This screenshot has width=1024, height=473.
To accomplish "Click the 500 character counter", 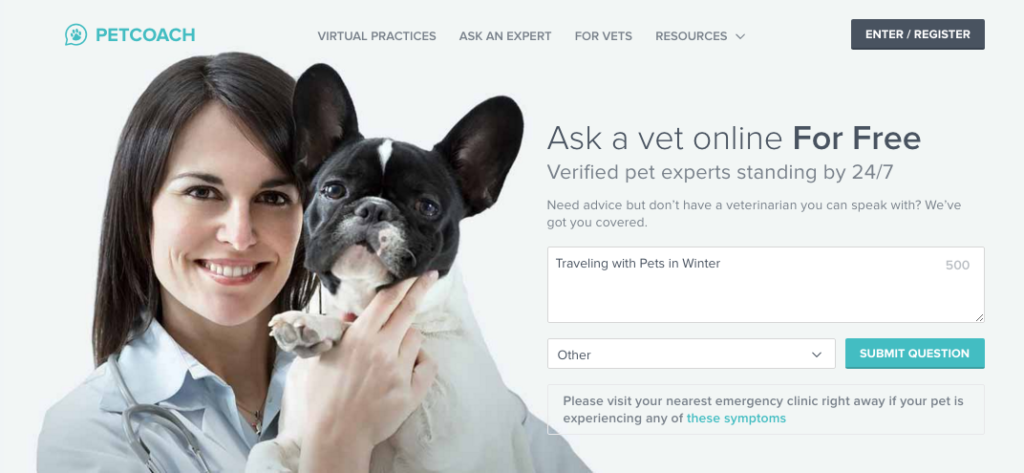I will click(x=957, y=265).
